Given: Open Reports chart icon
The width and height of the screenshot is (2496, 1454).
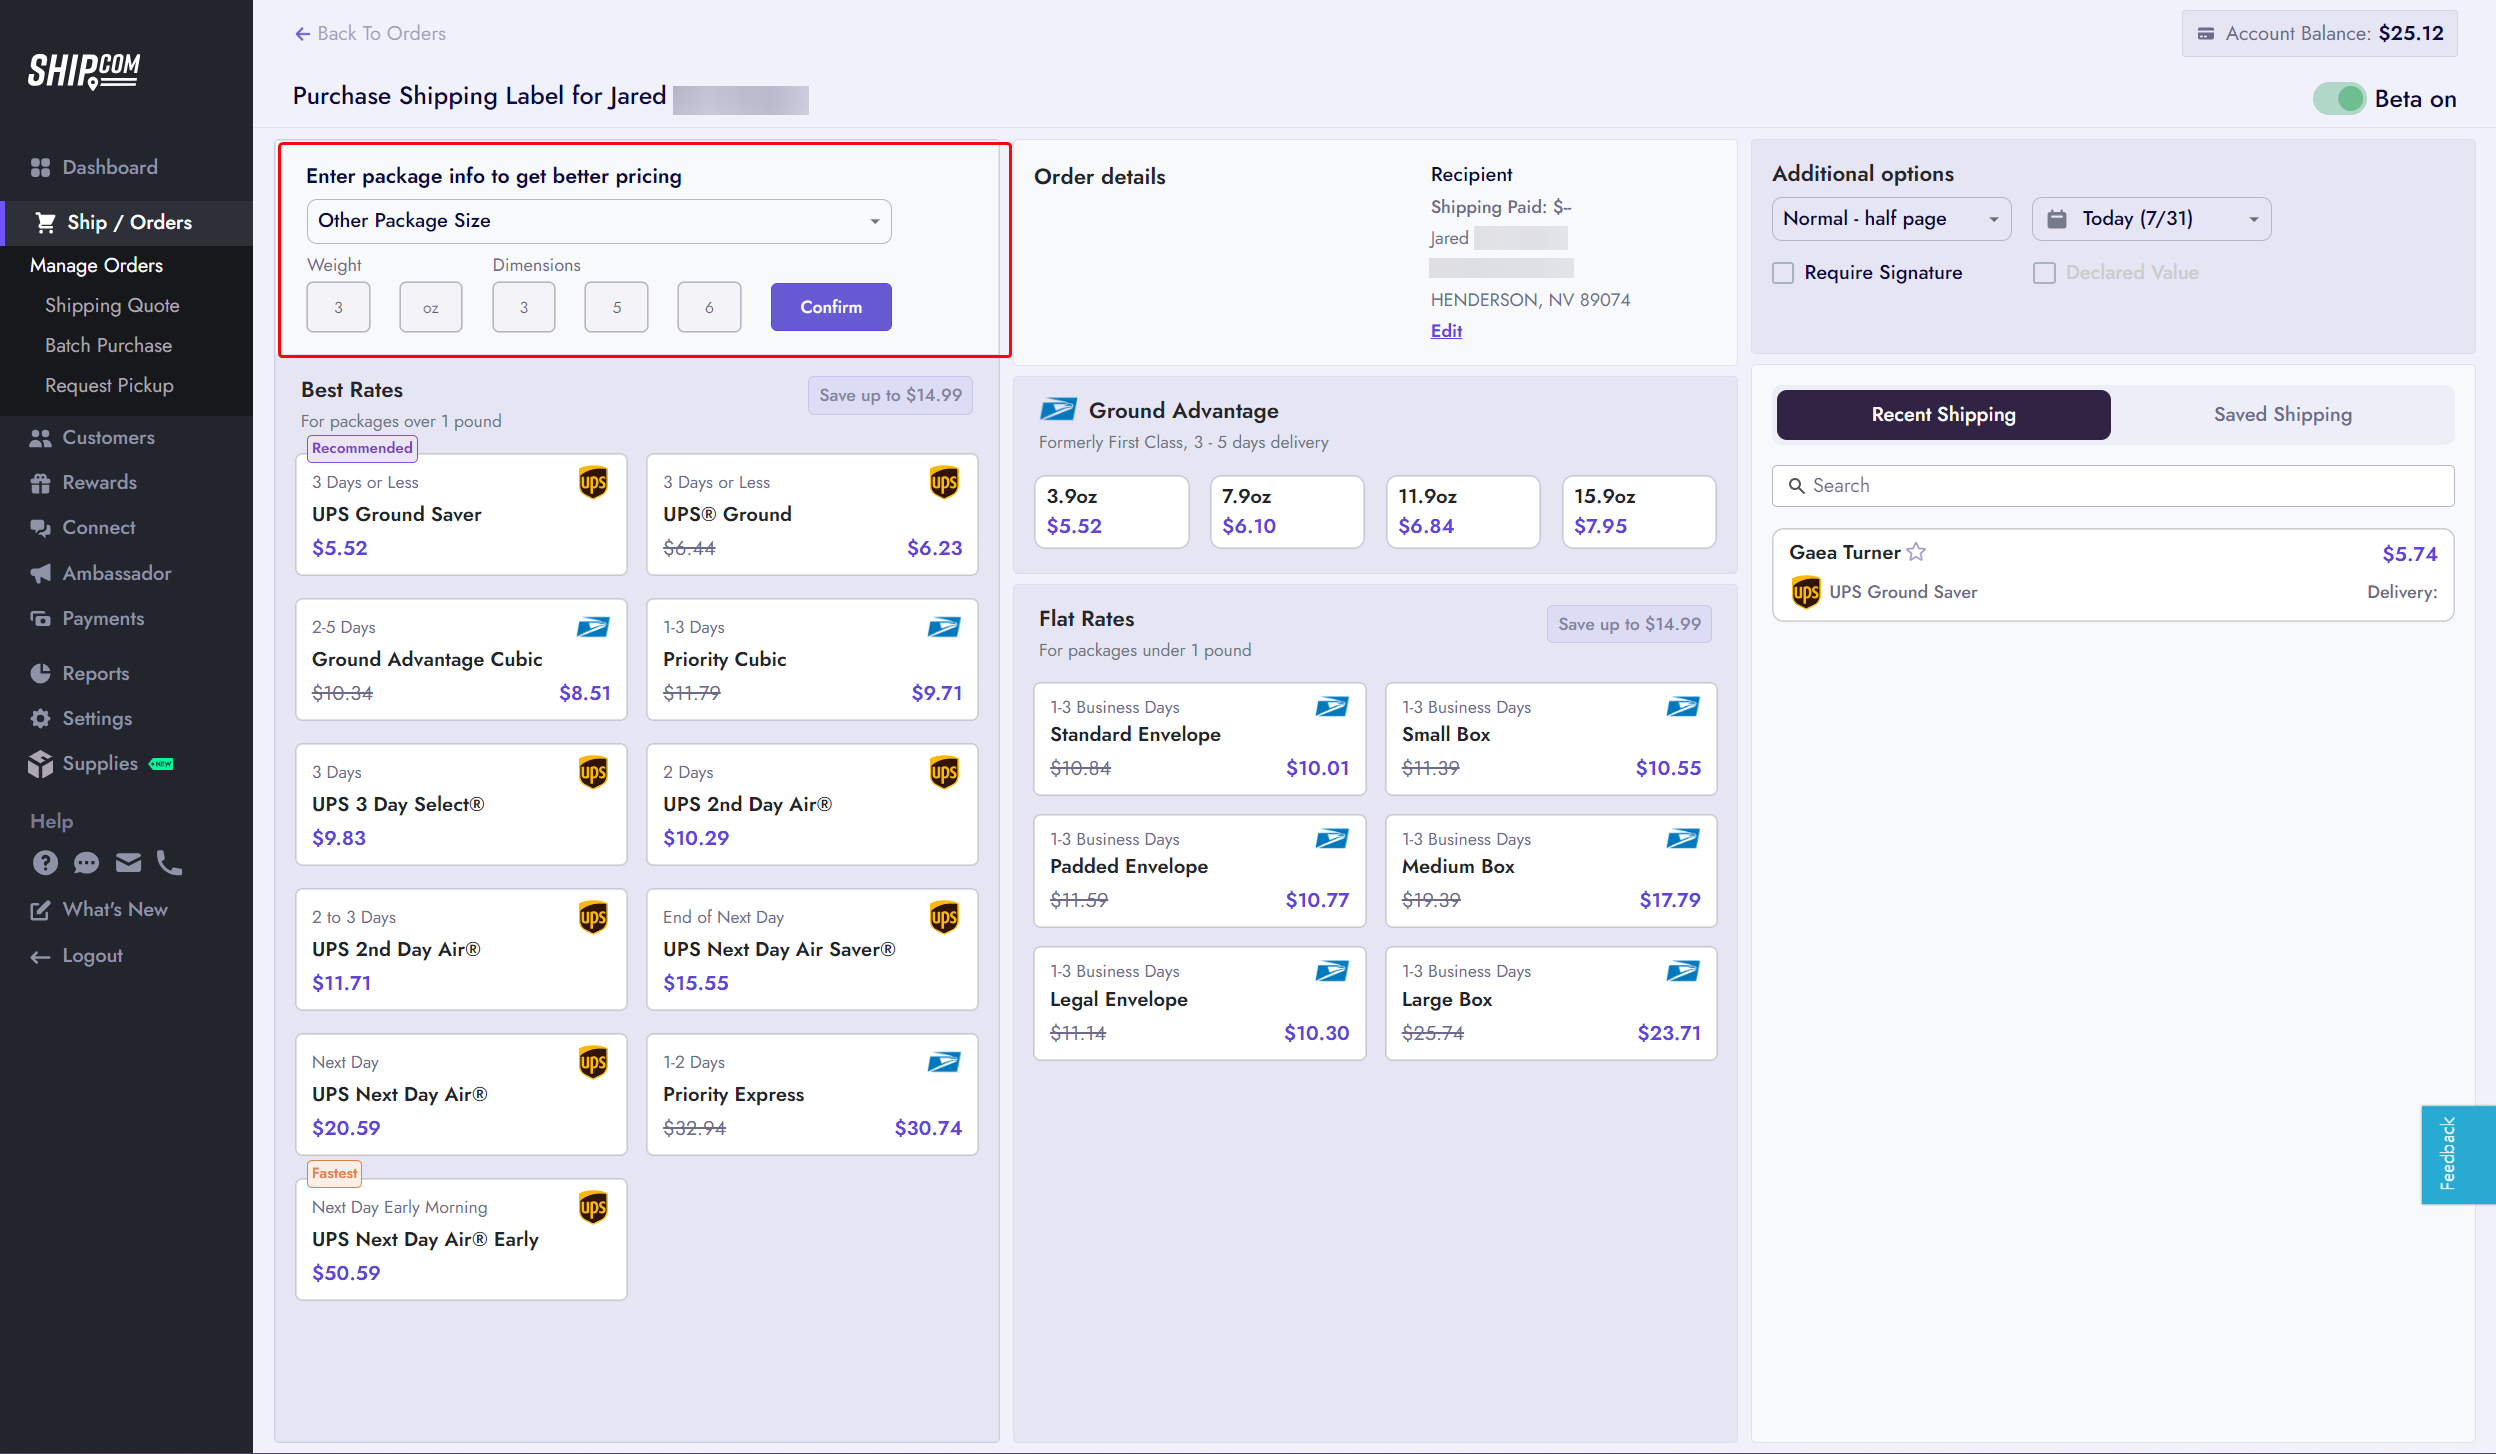Looking at the screenshot, I should coord(40,673).
